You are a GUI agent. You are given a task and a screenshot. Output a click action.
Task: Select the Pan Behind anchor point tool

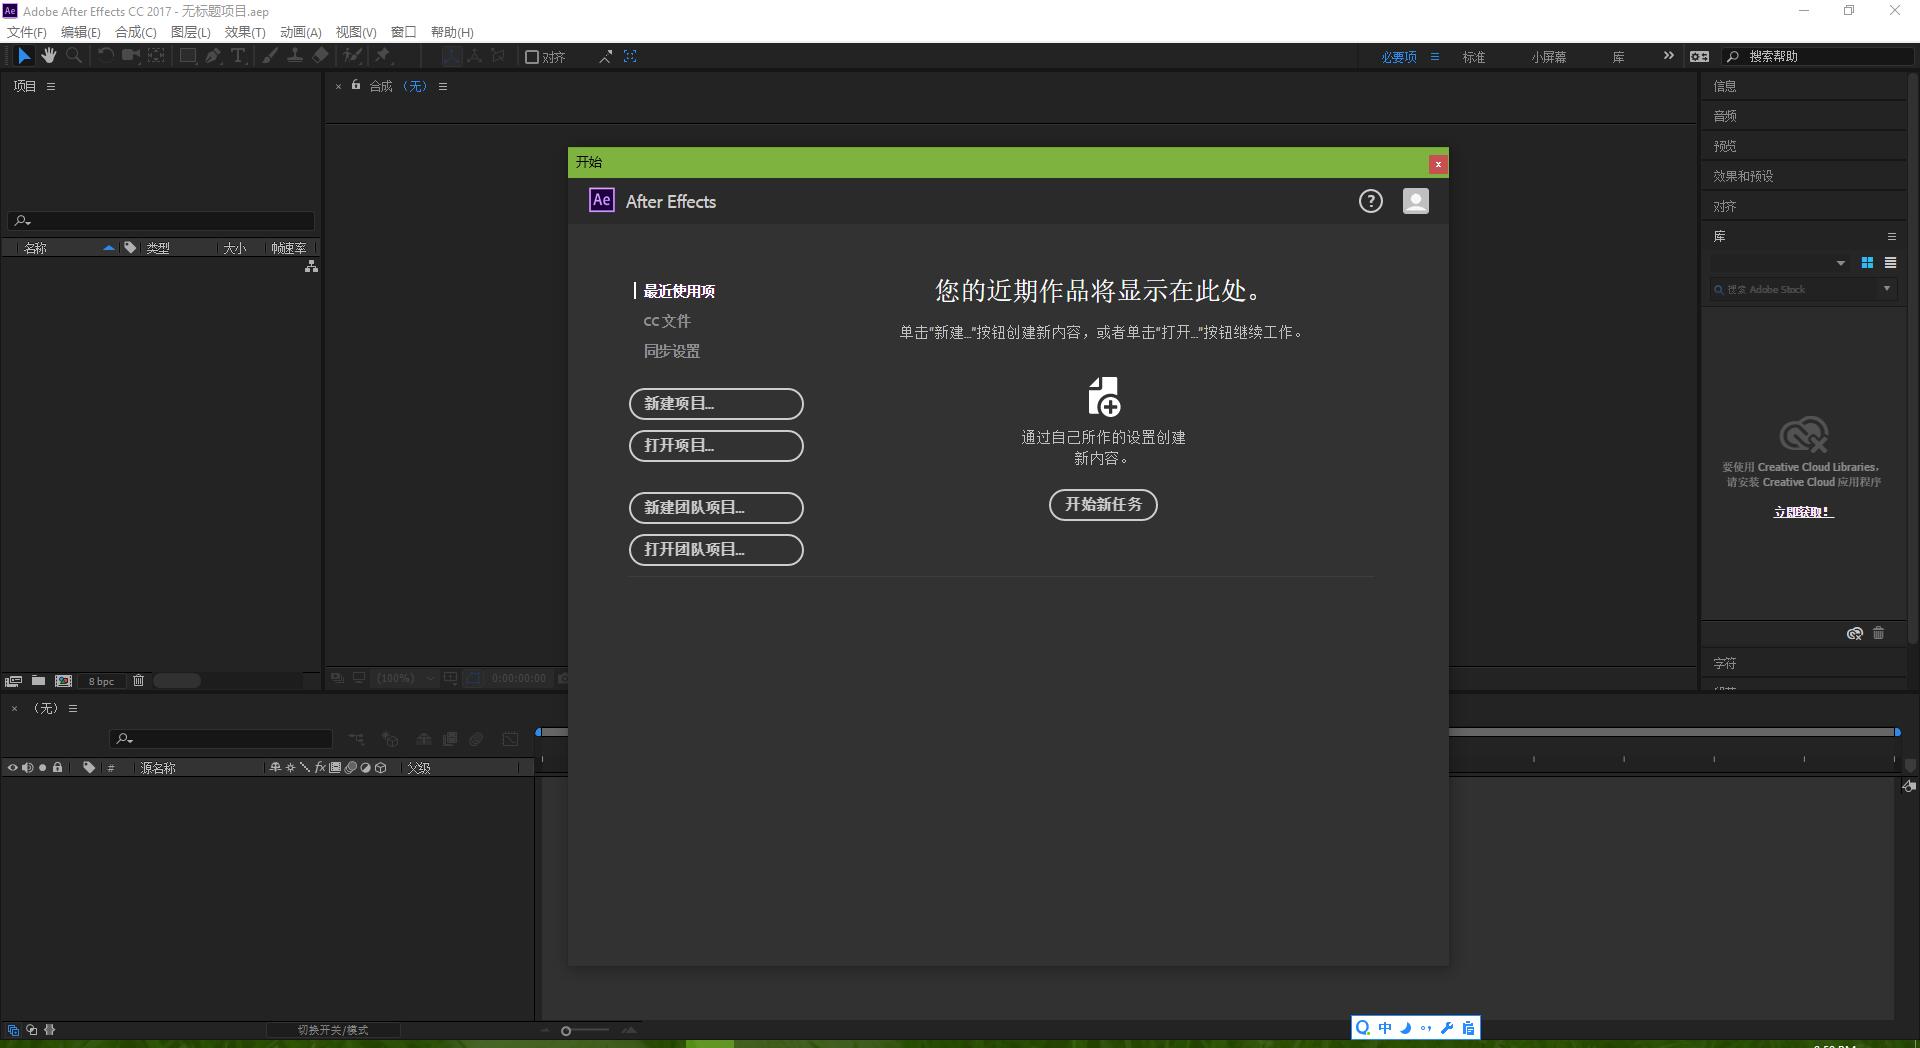(x=156, y=56)
